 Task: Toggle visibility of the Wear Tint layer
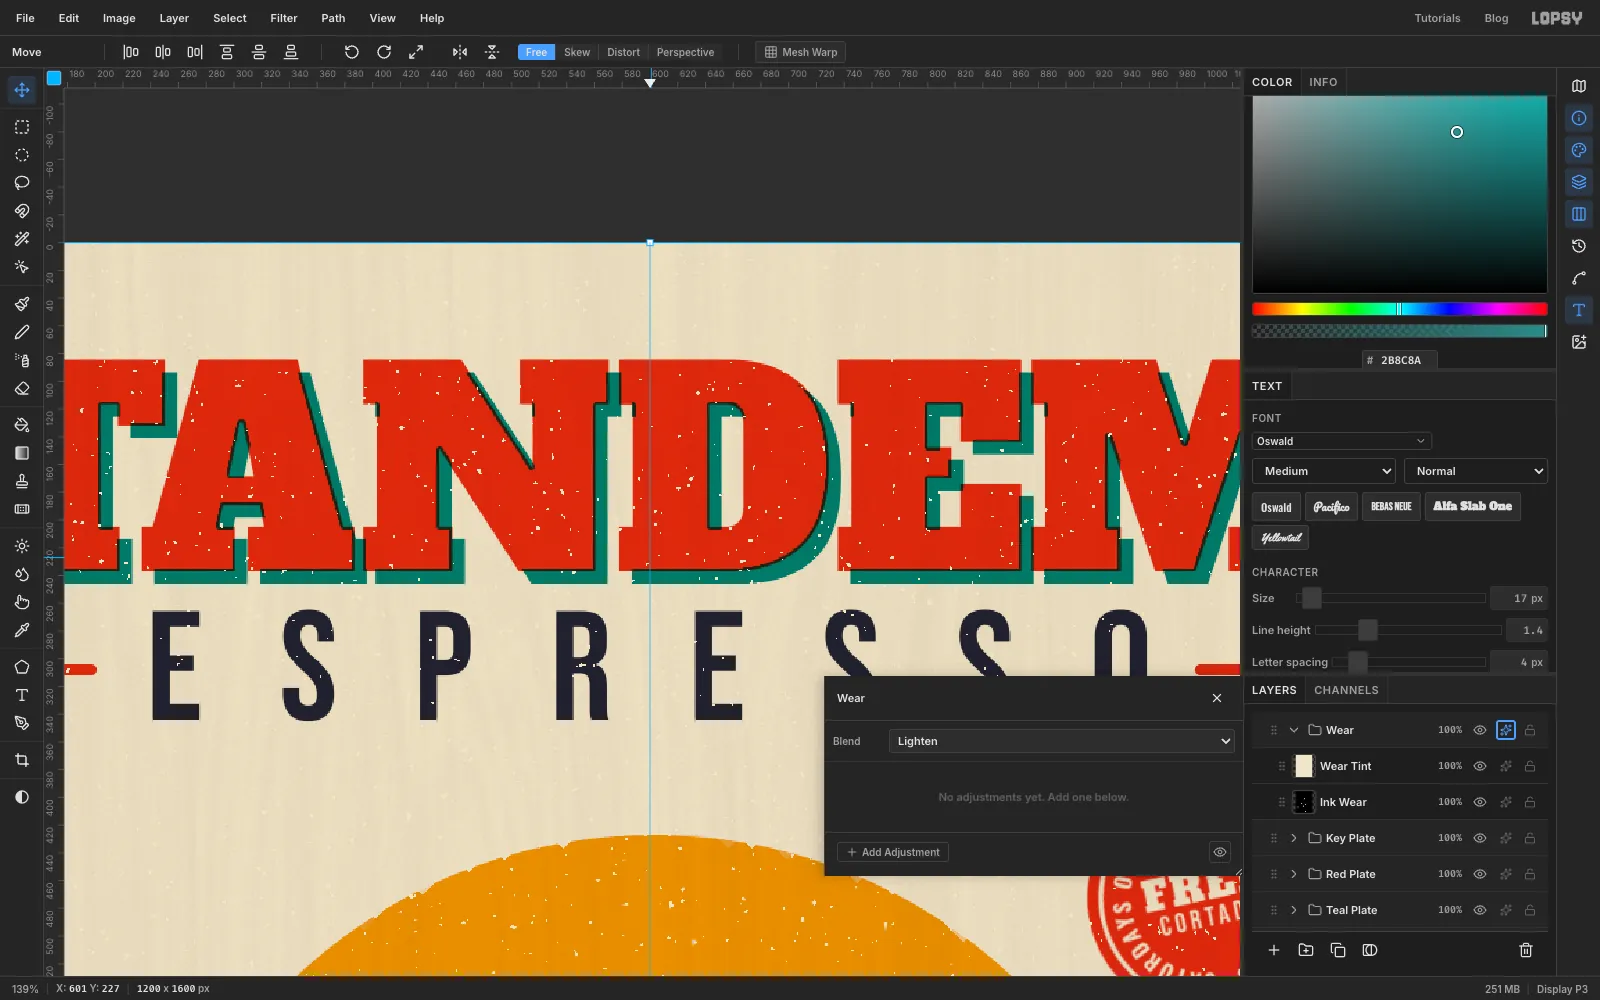[x=1480, y=766]
